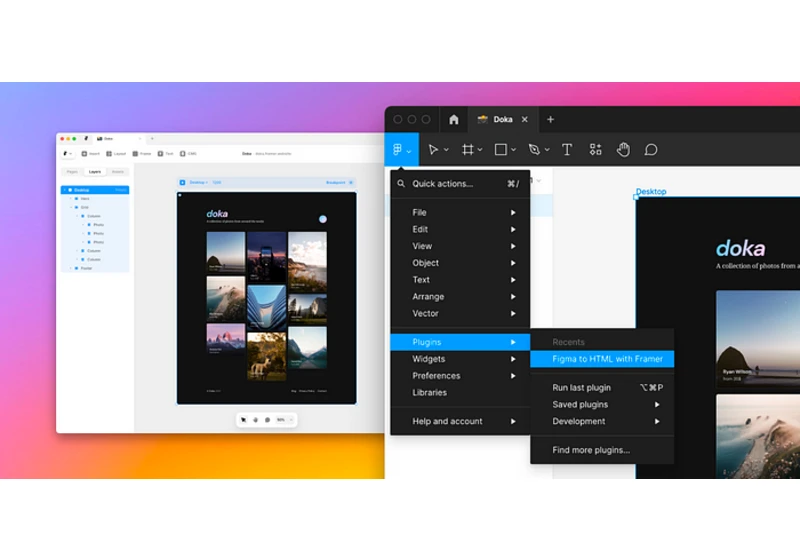Switch to the Pages tab in Framer
Viewport: 800px width, 560px height.
72,171
